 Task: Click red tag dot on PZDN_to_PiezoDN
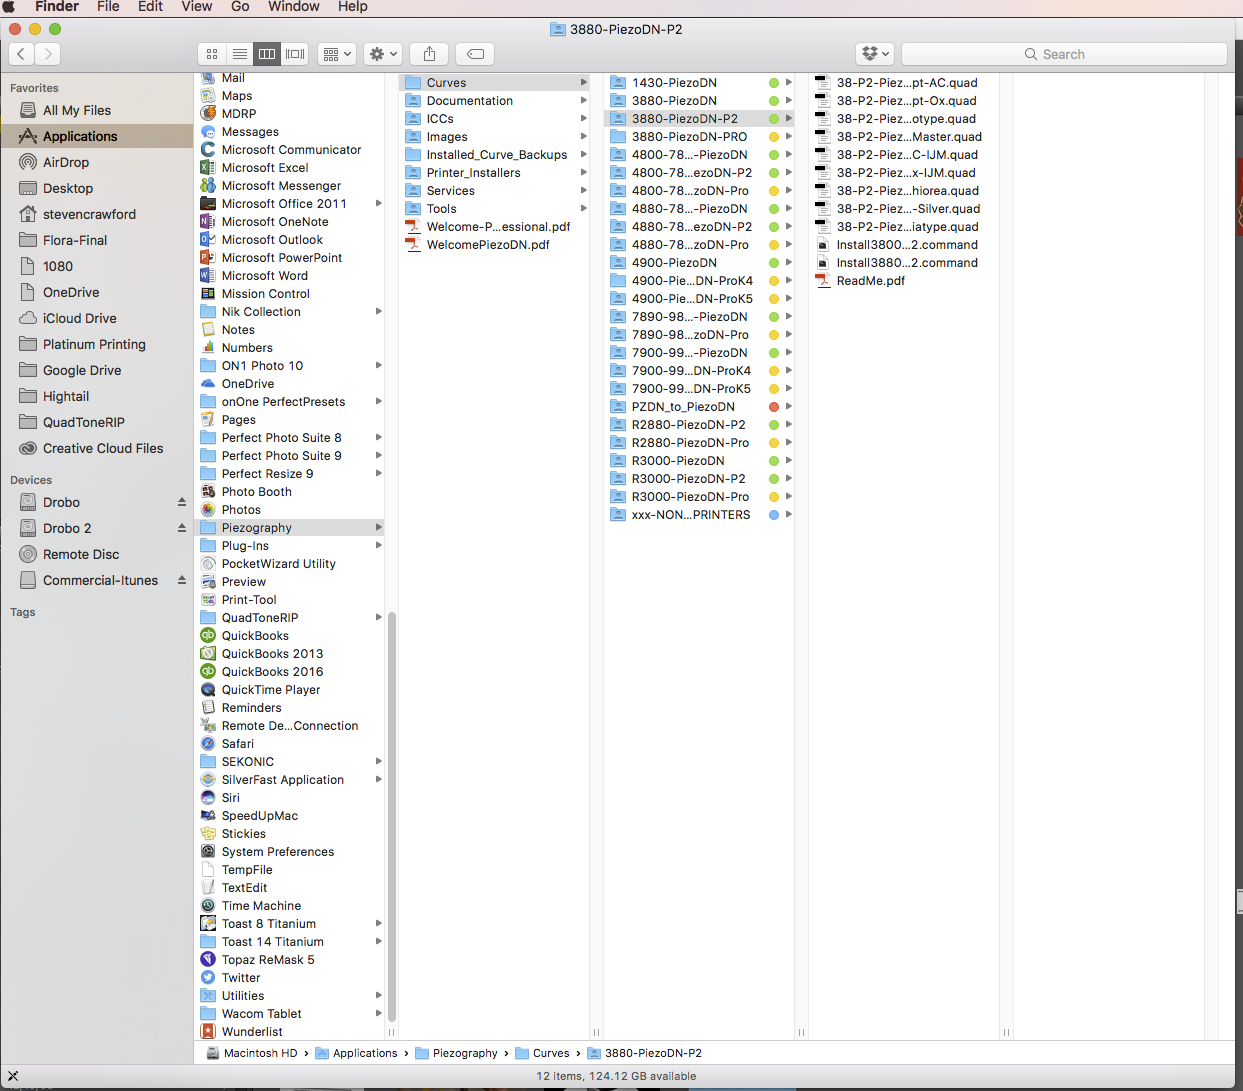coord(774,407)
